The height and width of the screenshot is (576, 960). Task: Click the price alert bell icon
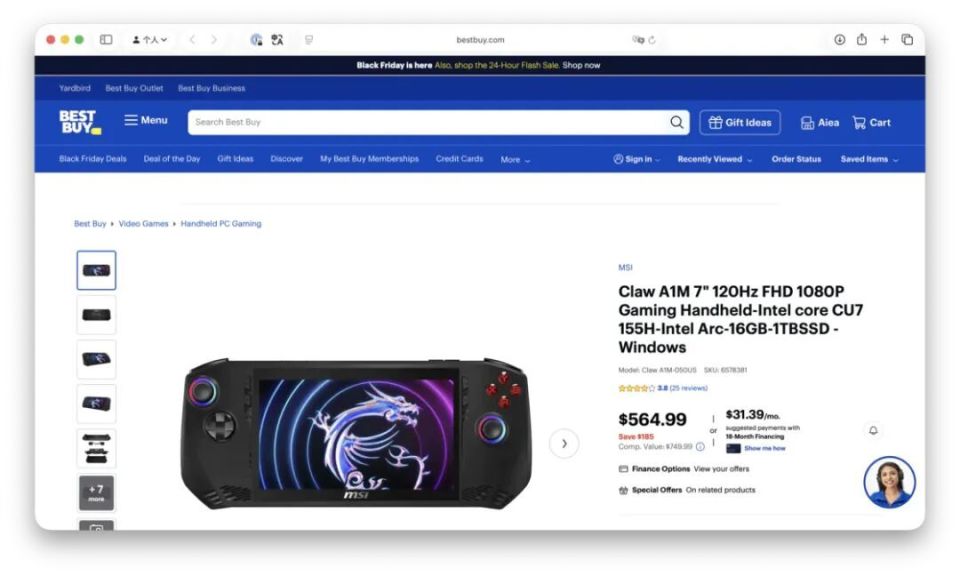[x=873, y=430]
